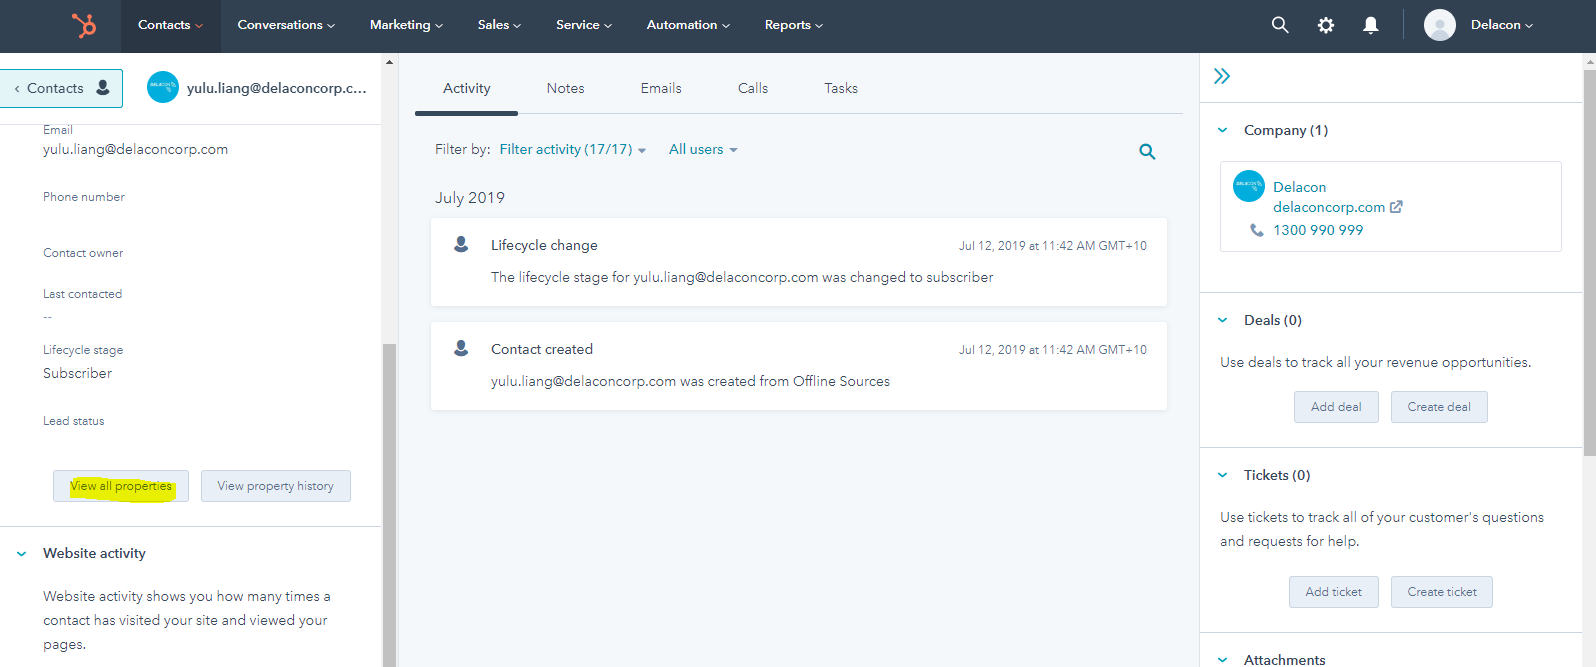
Task: Open the Reports navigation menu
Action: coord(794,25)
